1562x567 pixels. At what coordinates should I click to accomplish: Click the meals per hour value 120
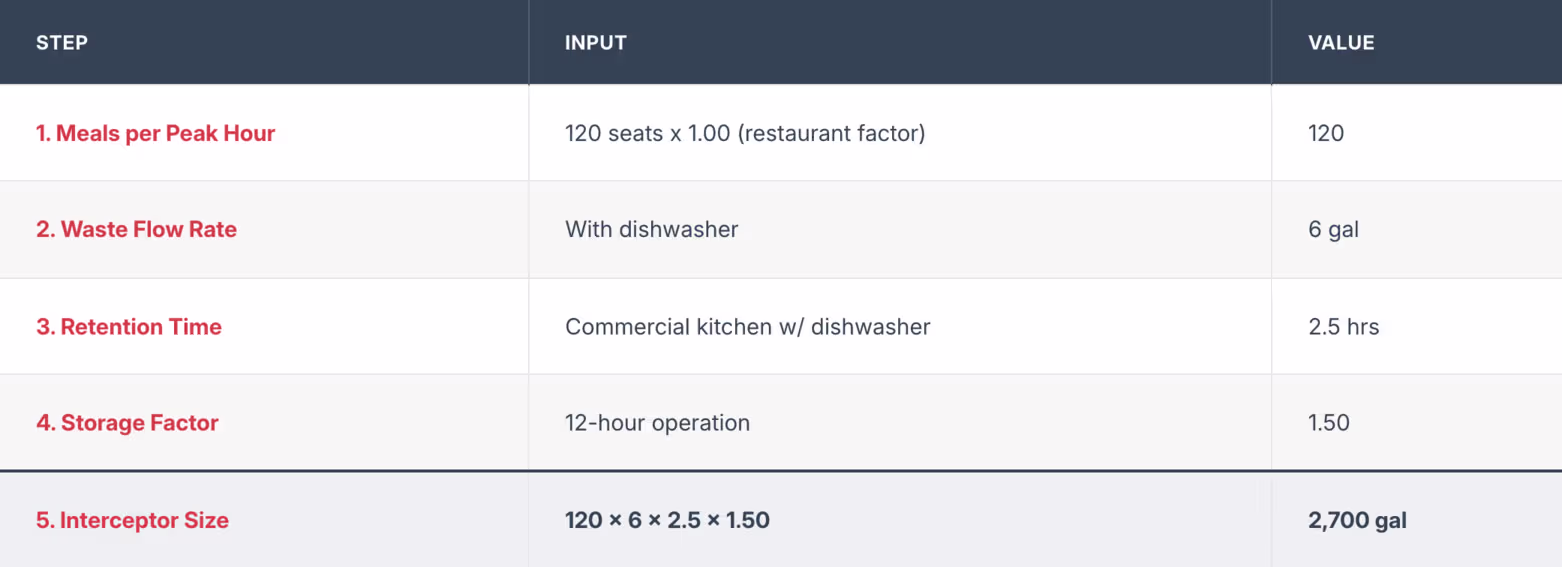[1326, 133]
